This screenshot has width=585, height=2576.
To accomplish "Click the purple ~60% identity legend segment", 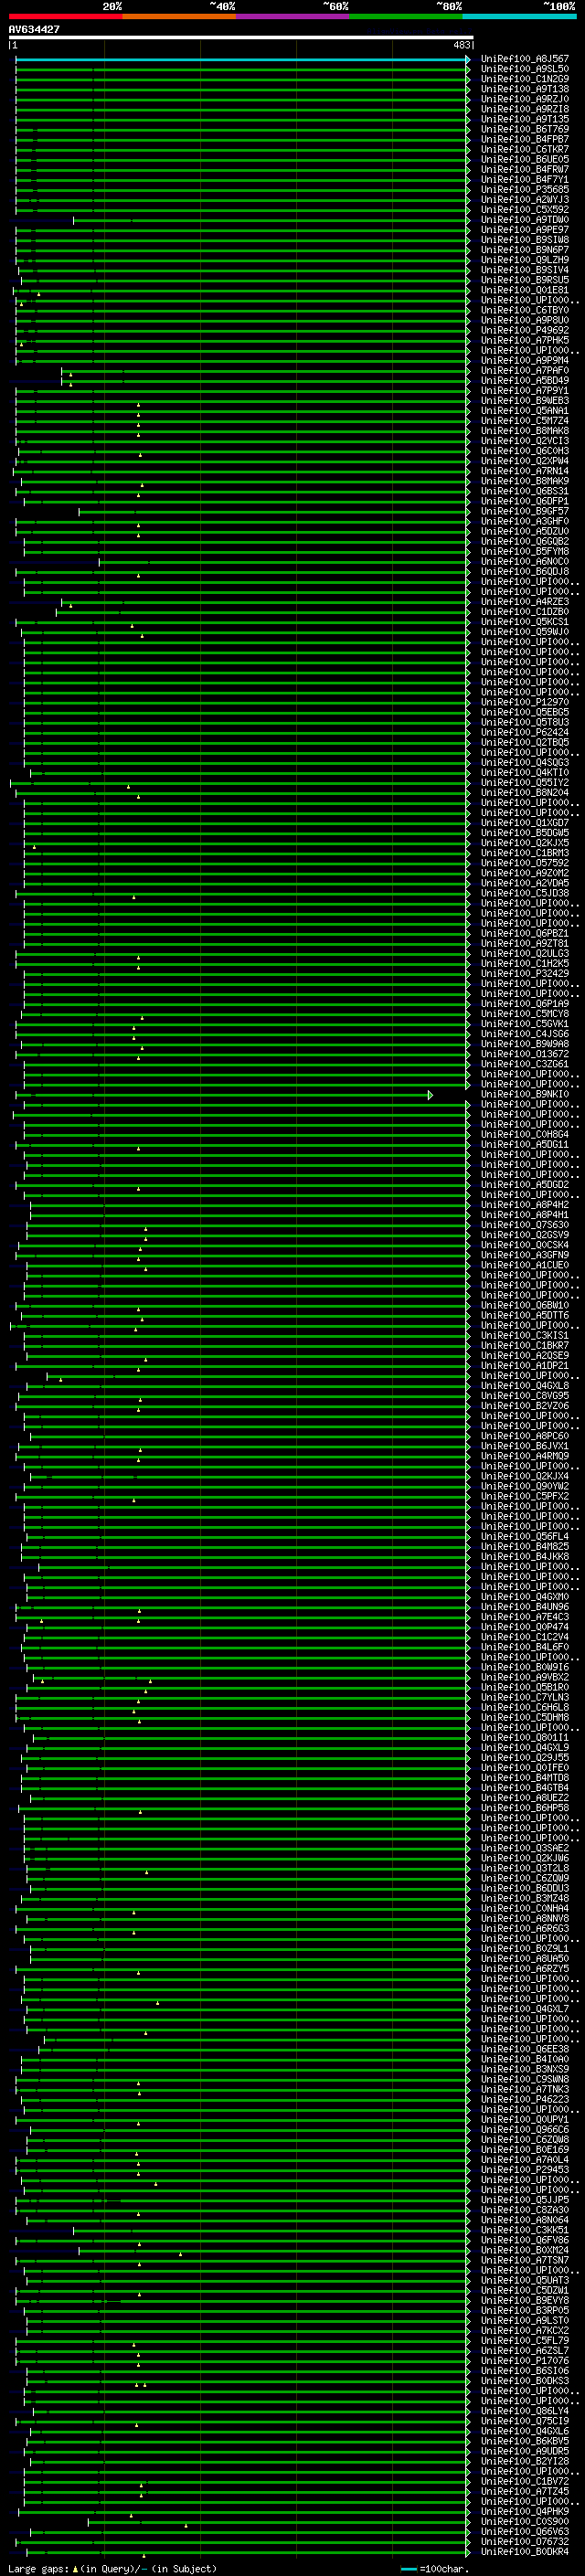I will 293,17.
